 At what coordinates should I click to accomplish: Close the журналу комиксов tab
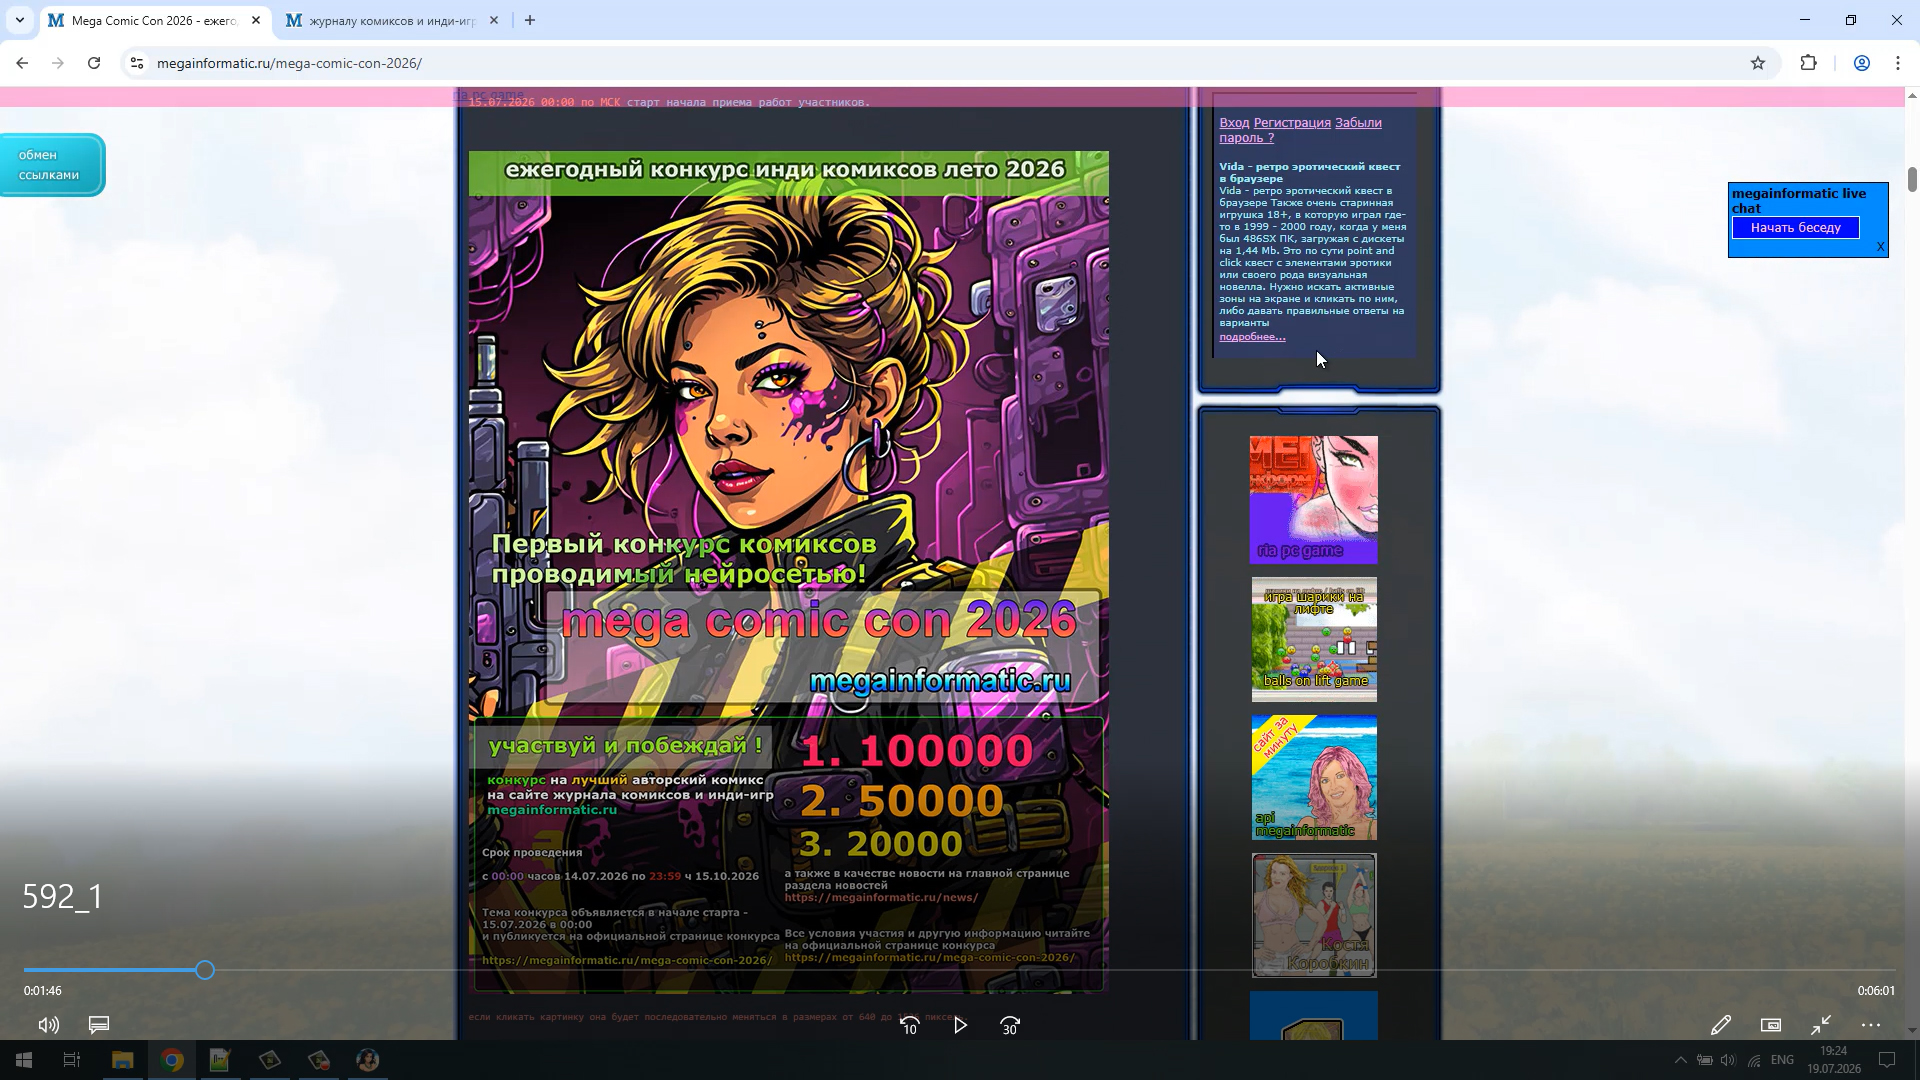pyautogui.click(x=494, y=20)
